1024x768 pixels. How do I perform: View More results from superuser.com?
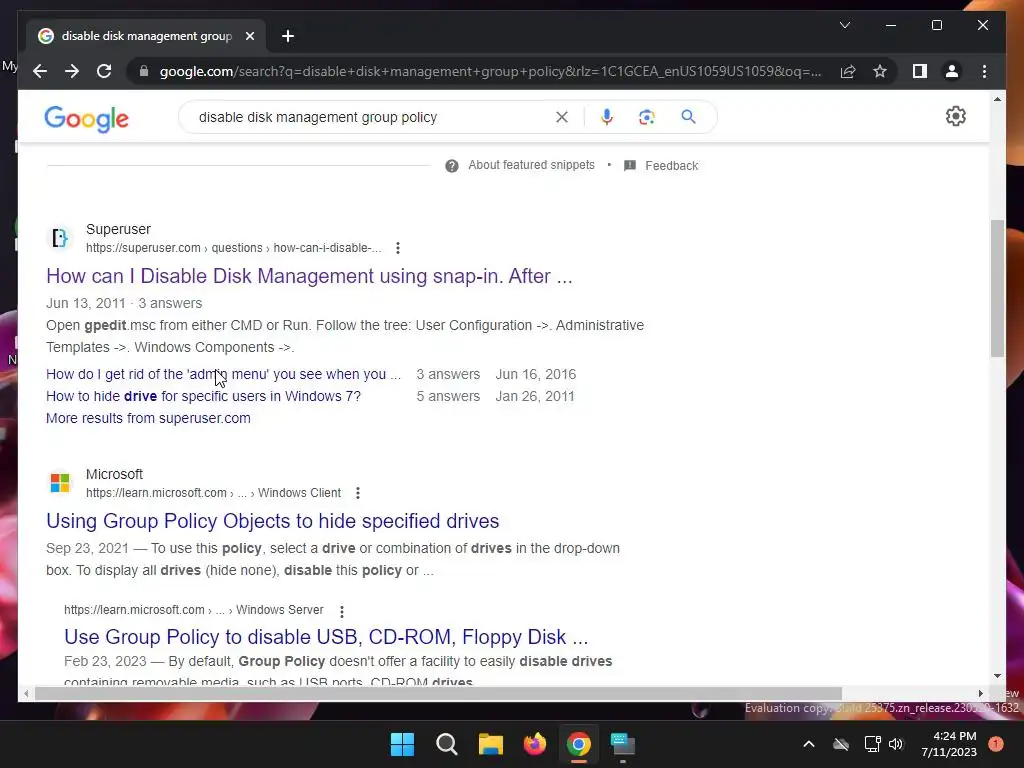tap(148, 418)
